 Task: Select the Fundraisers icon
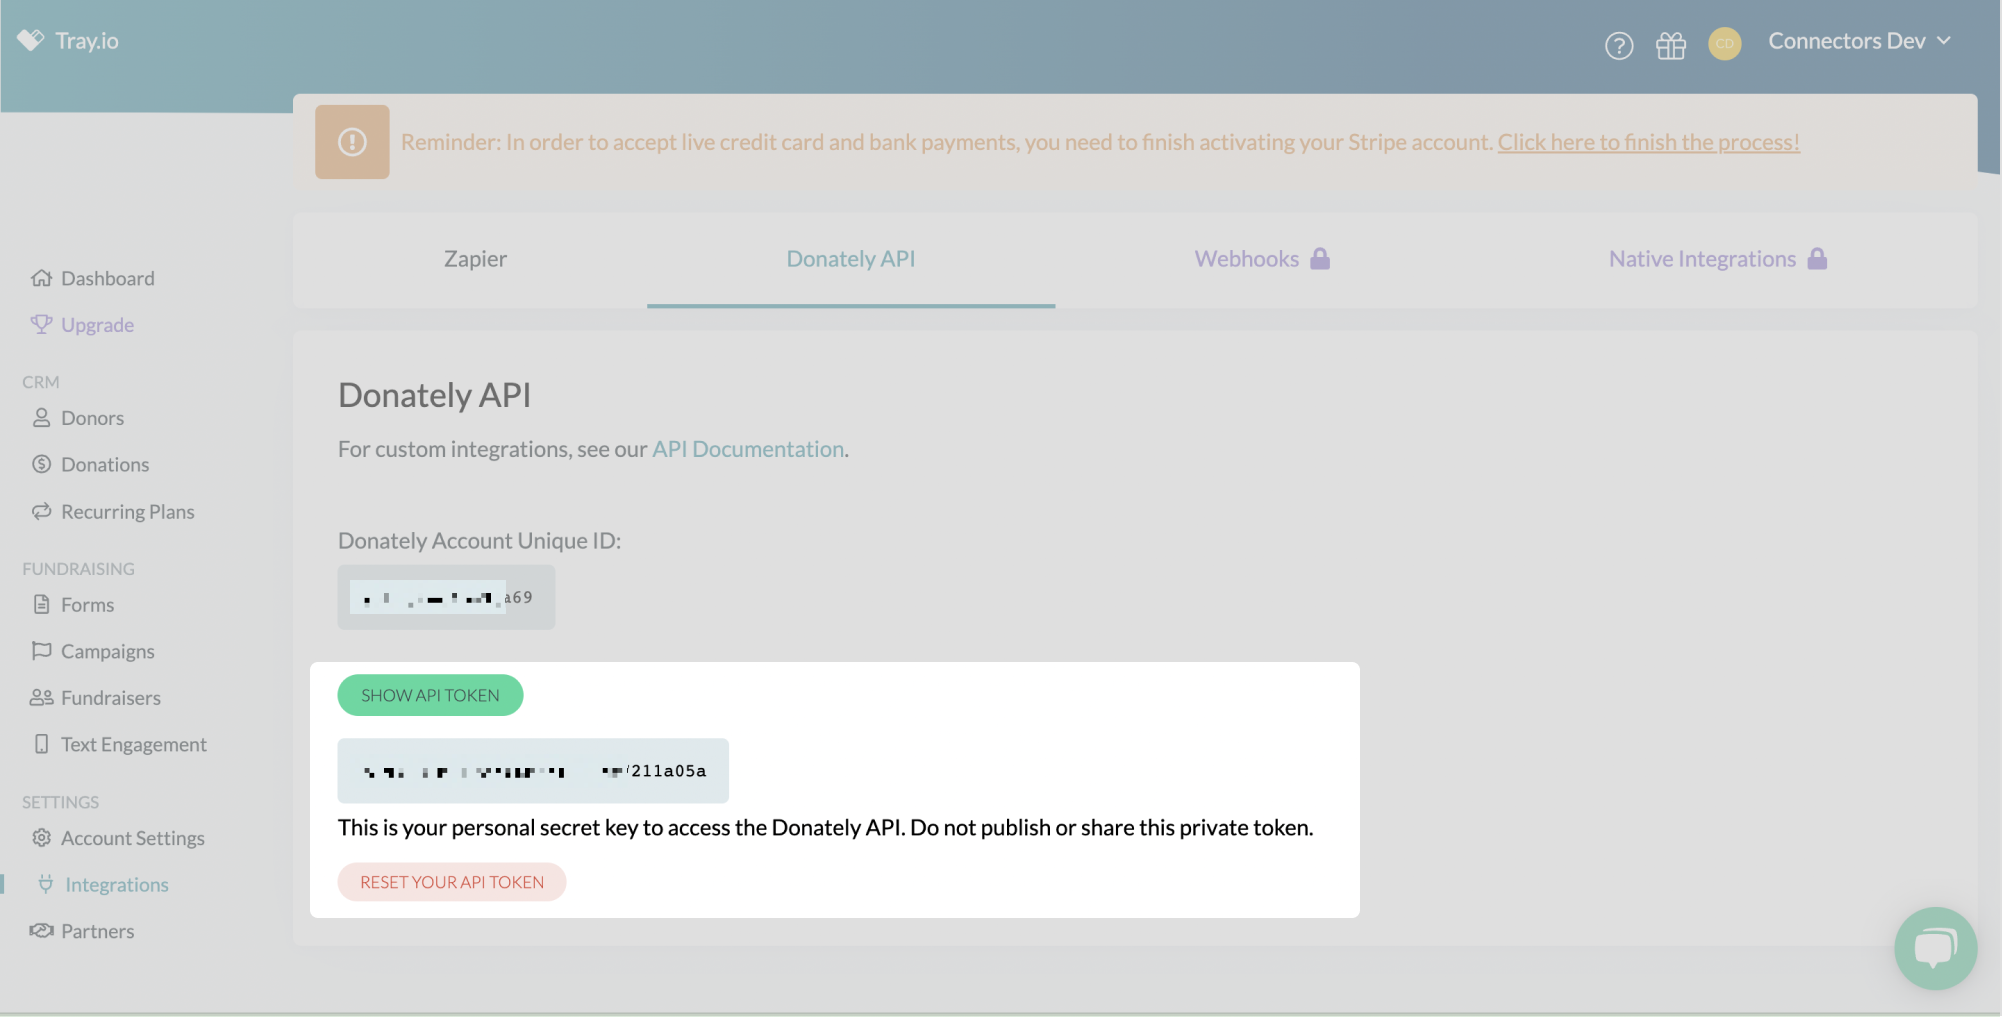point(42,697)
